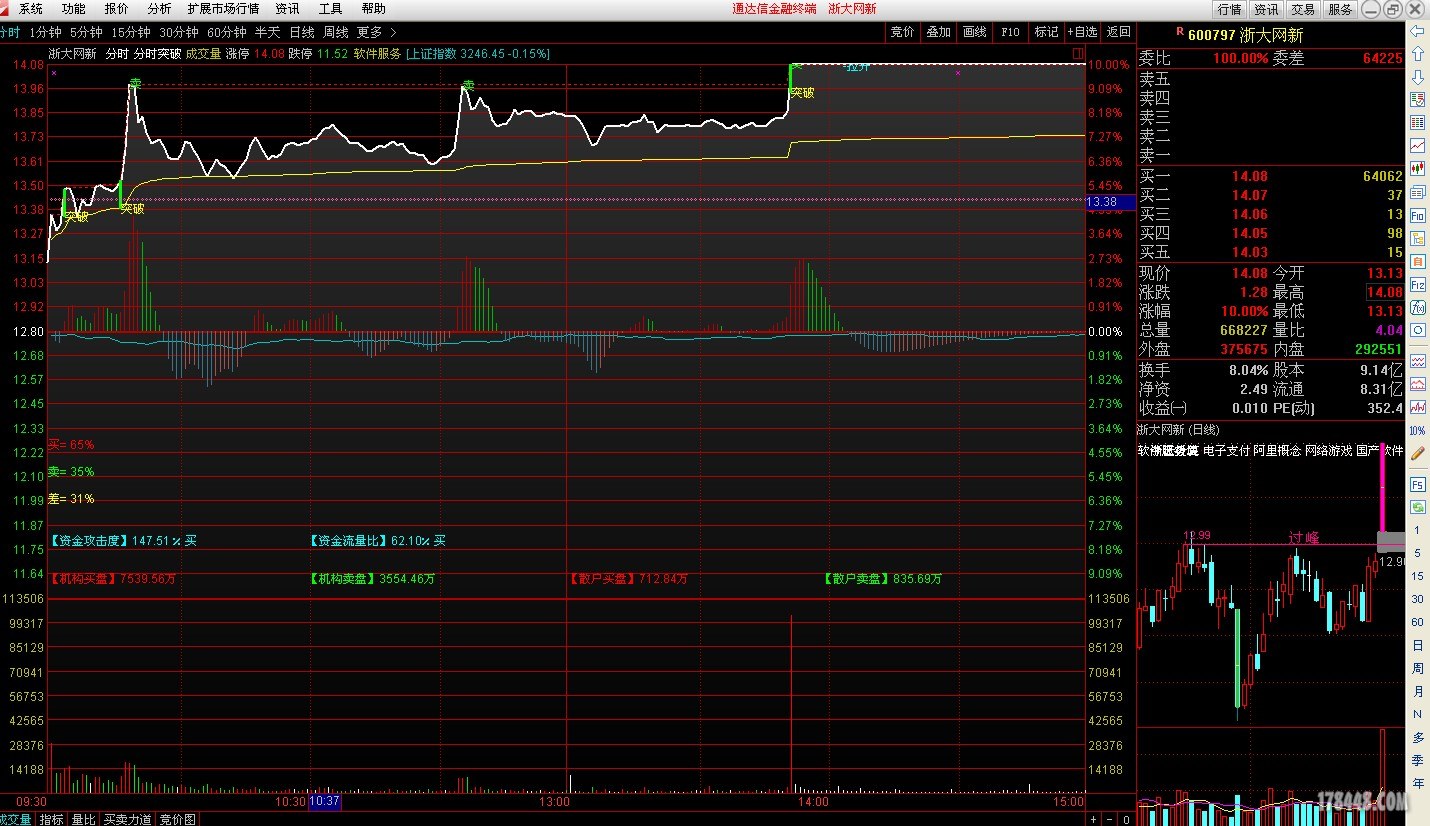The image size is (1430, 826).
Task: Click the 10% icon in right sidebar
Action: pos(1417,430)
